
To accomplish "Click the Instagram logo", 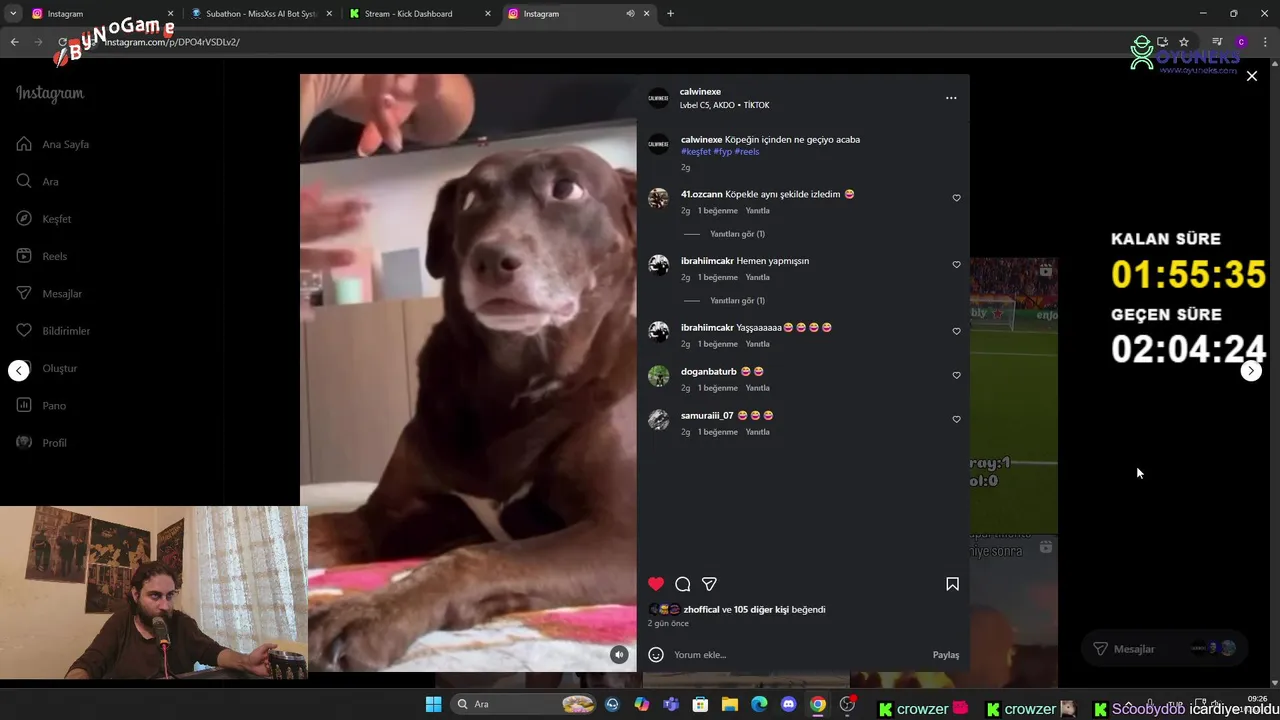I will pos(50,94).
